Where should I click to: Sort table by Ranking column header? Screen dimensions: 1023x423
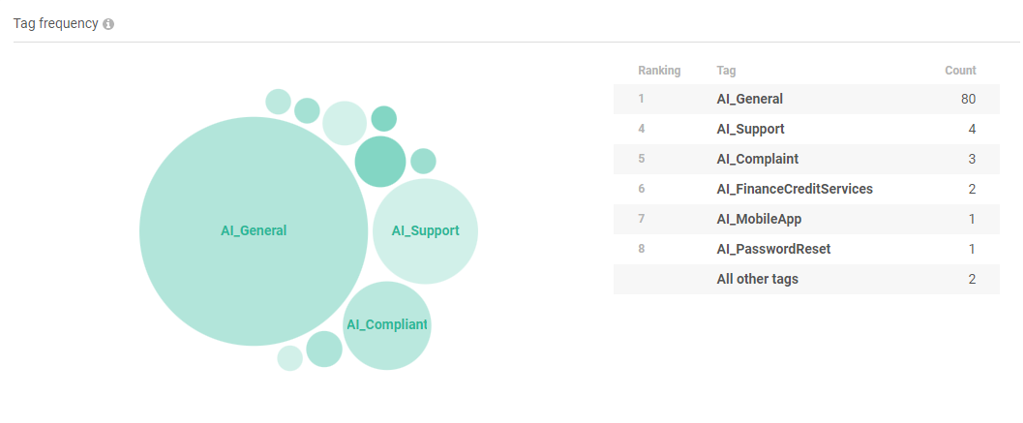[659, 71]
